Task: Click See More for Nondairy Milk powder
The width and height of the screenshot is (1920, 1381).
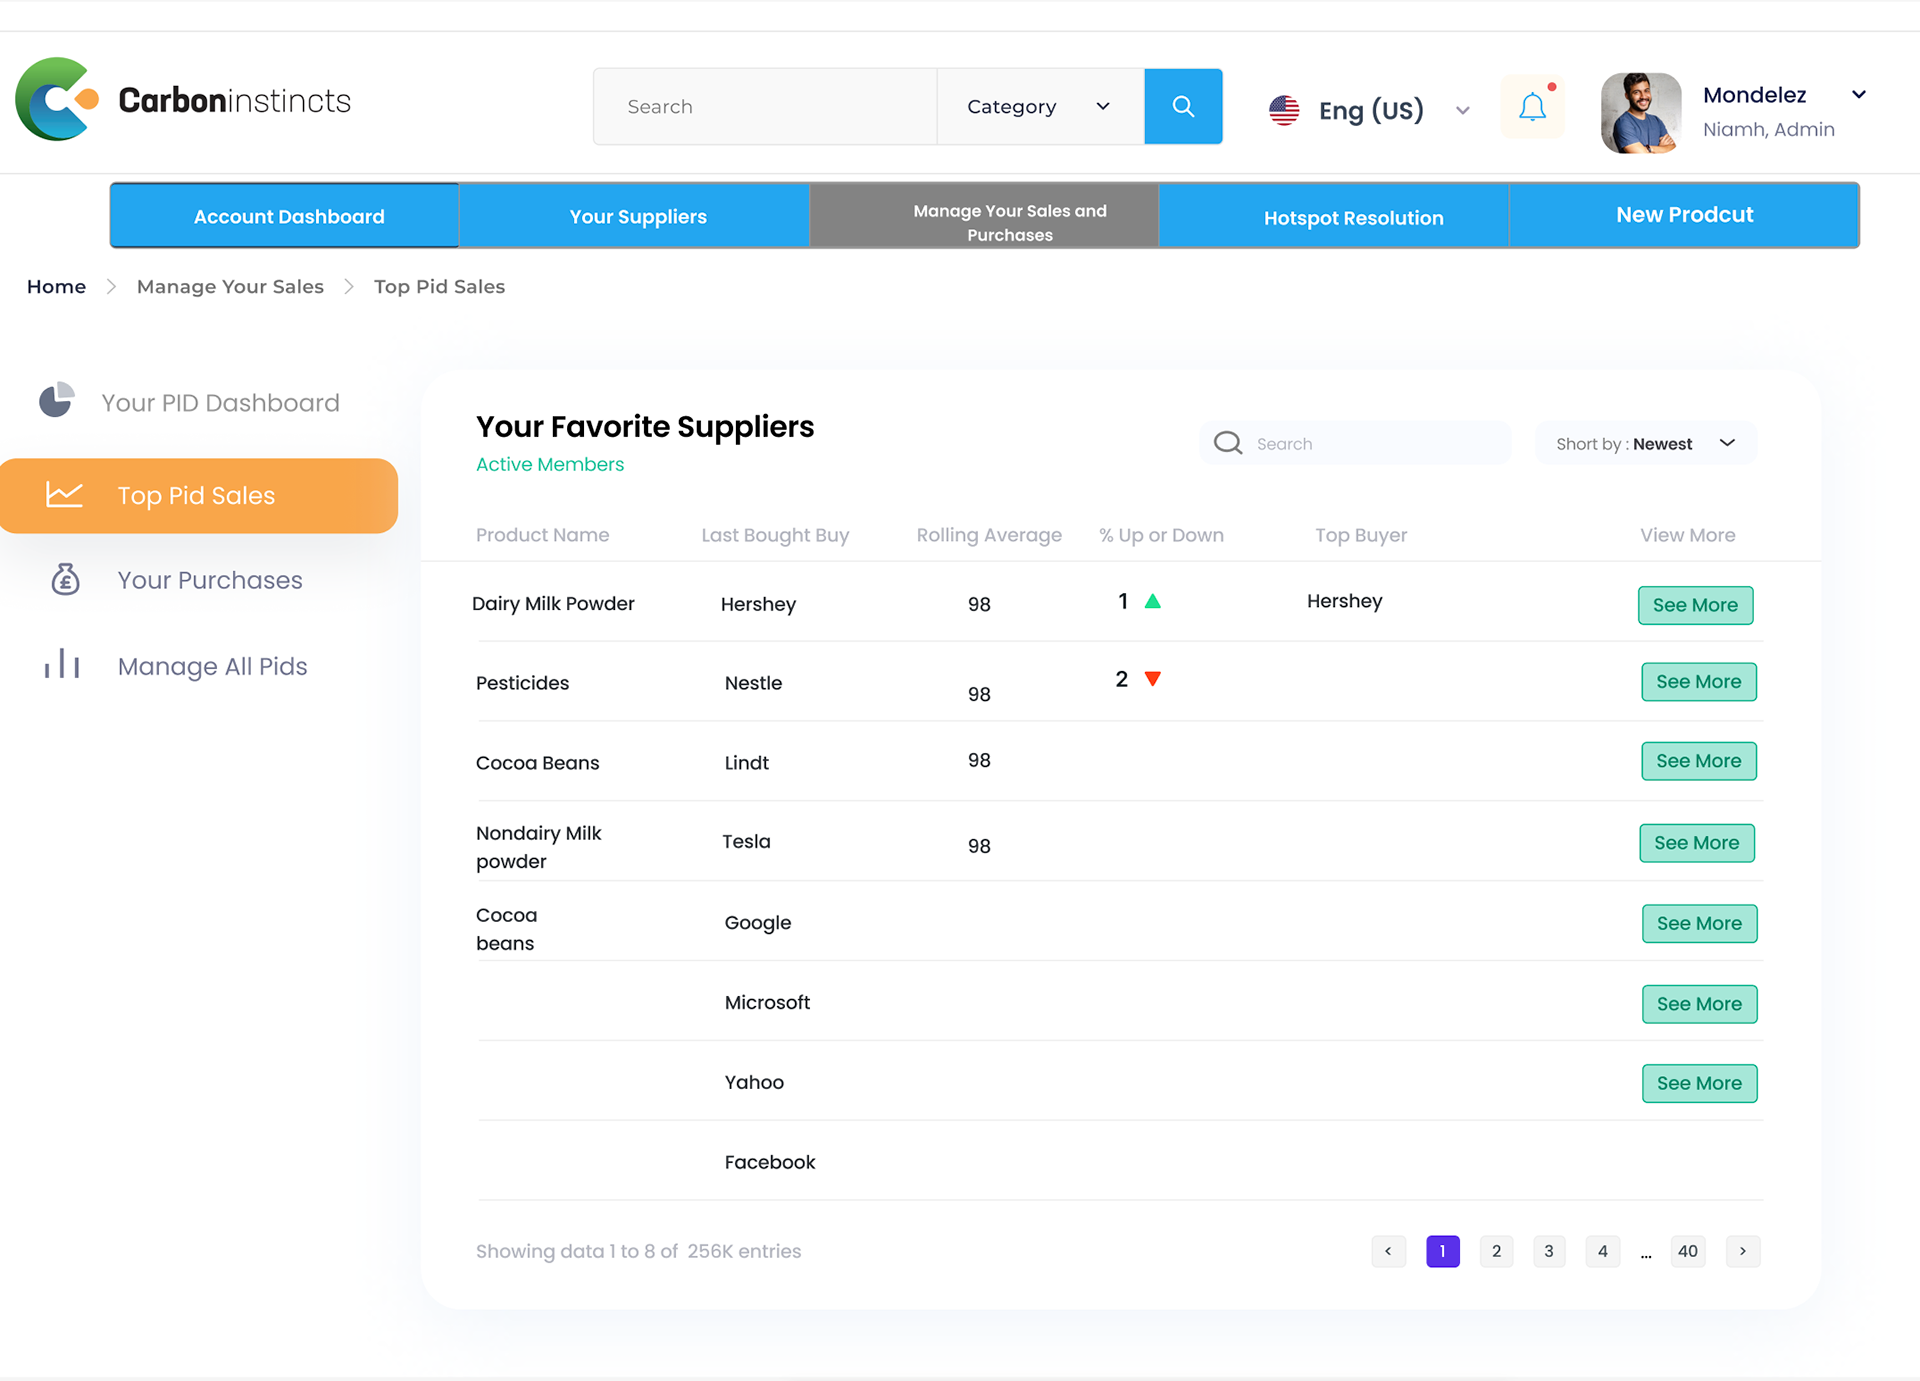Action: pyautogui.click(x=1697, y=843)
